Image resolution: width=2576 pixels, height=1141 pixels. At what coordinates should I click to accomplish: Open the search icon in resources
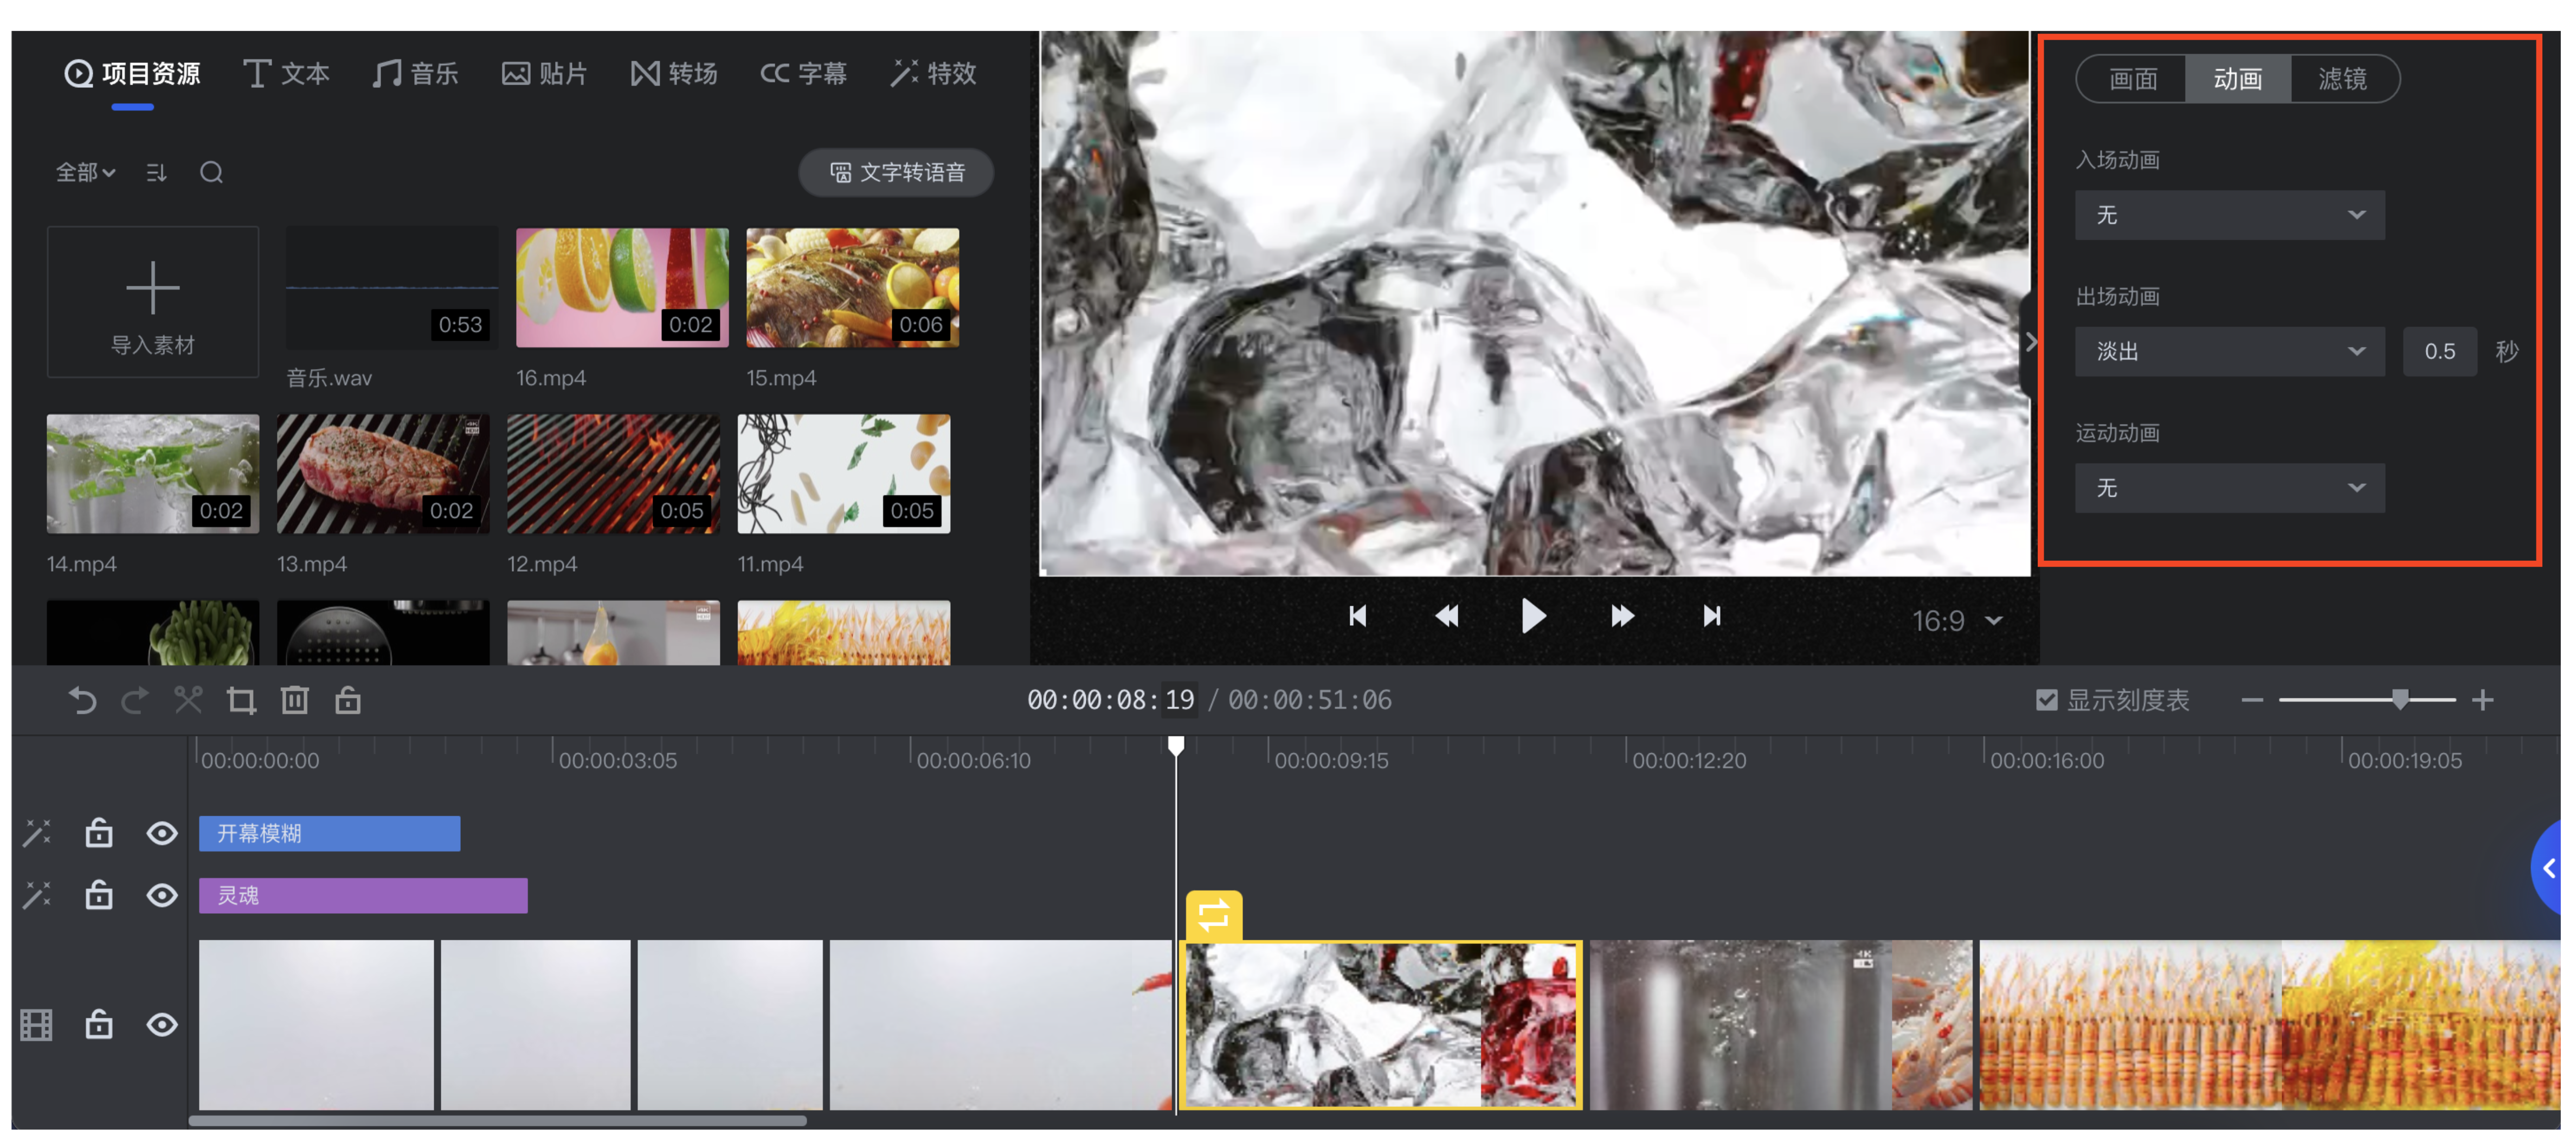tap(211, 172)
